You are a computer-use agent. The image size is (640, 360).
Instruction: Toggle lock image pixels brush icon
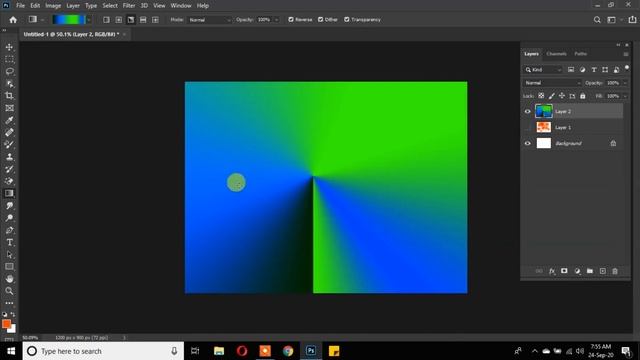(x=551, y=96)
